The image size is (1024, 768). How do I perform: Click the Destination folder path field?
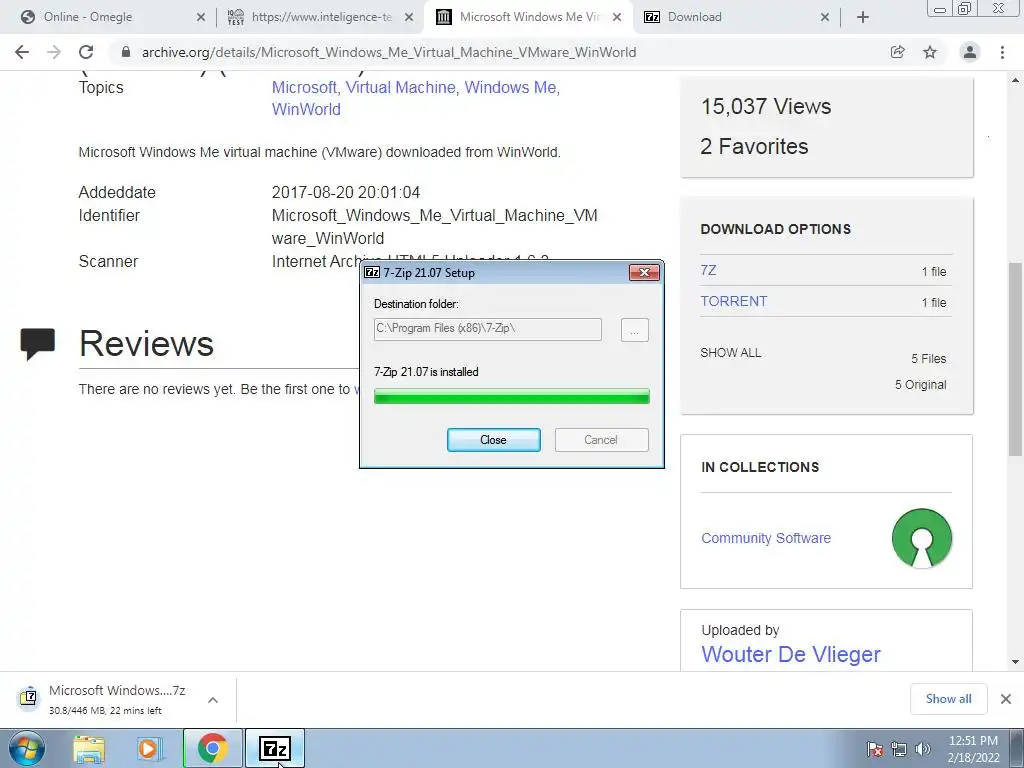[488, 329]
